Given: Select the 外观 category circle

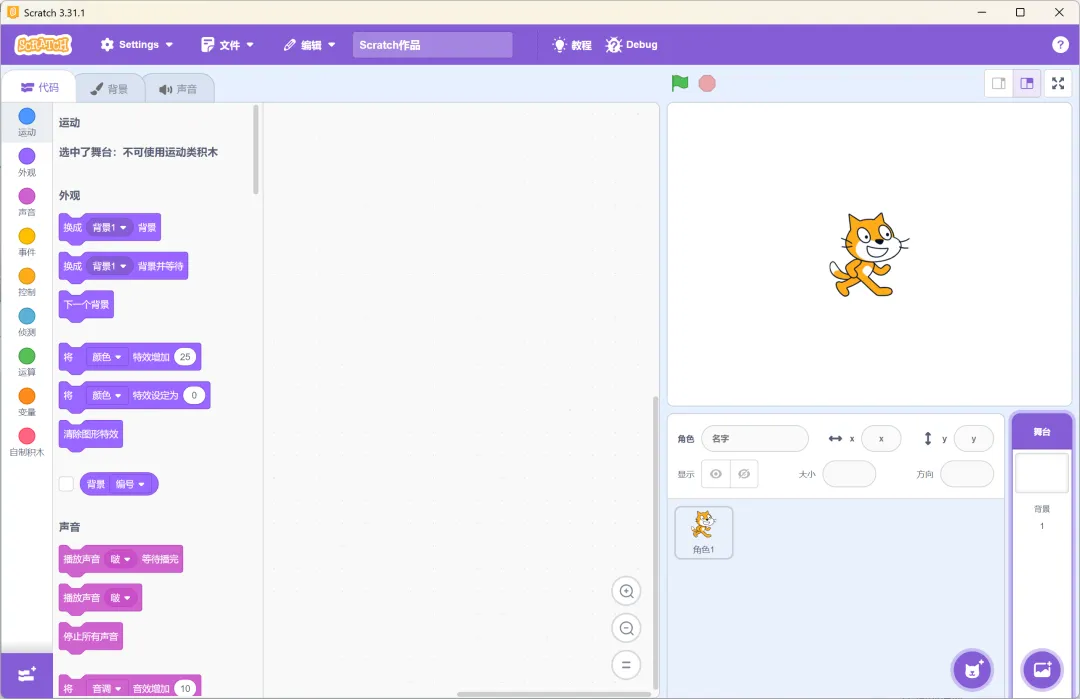Looking at the screenshot, I should [27, 156].
